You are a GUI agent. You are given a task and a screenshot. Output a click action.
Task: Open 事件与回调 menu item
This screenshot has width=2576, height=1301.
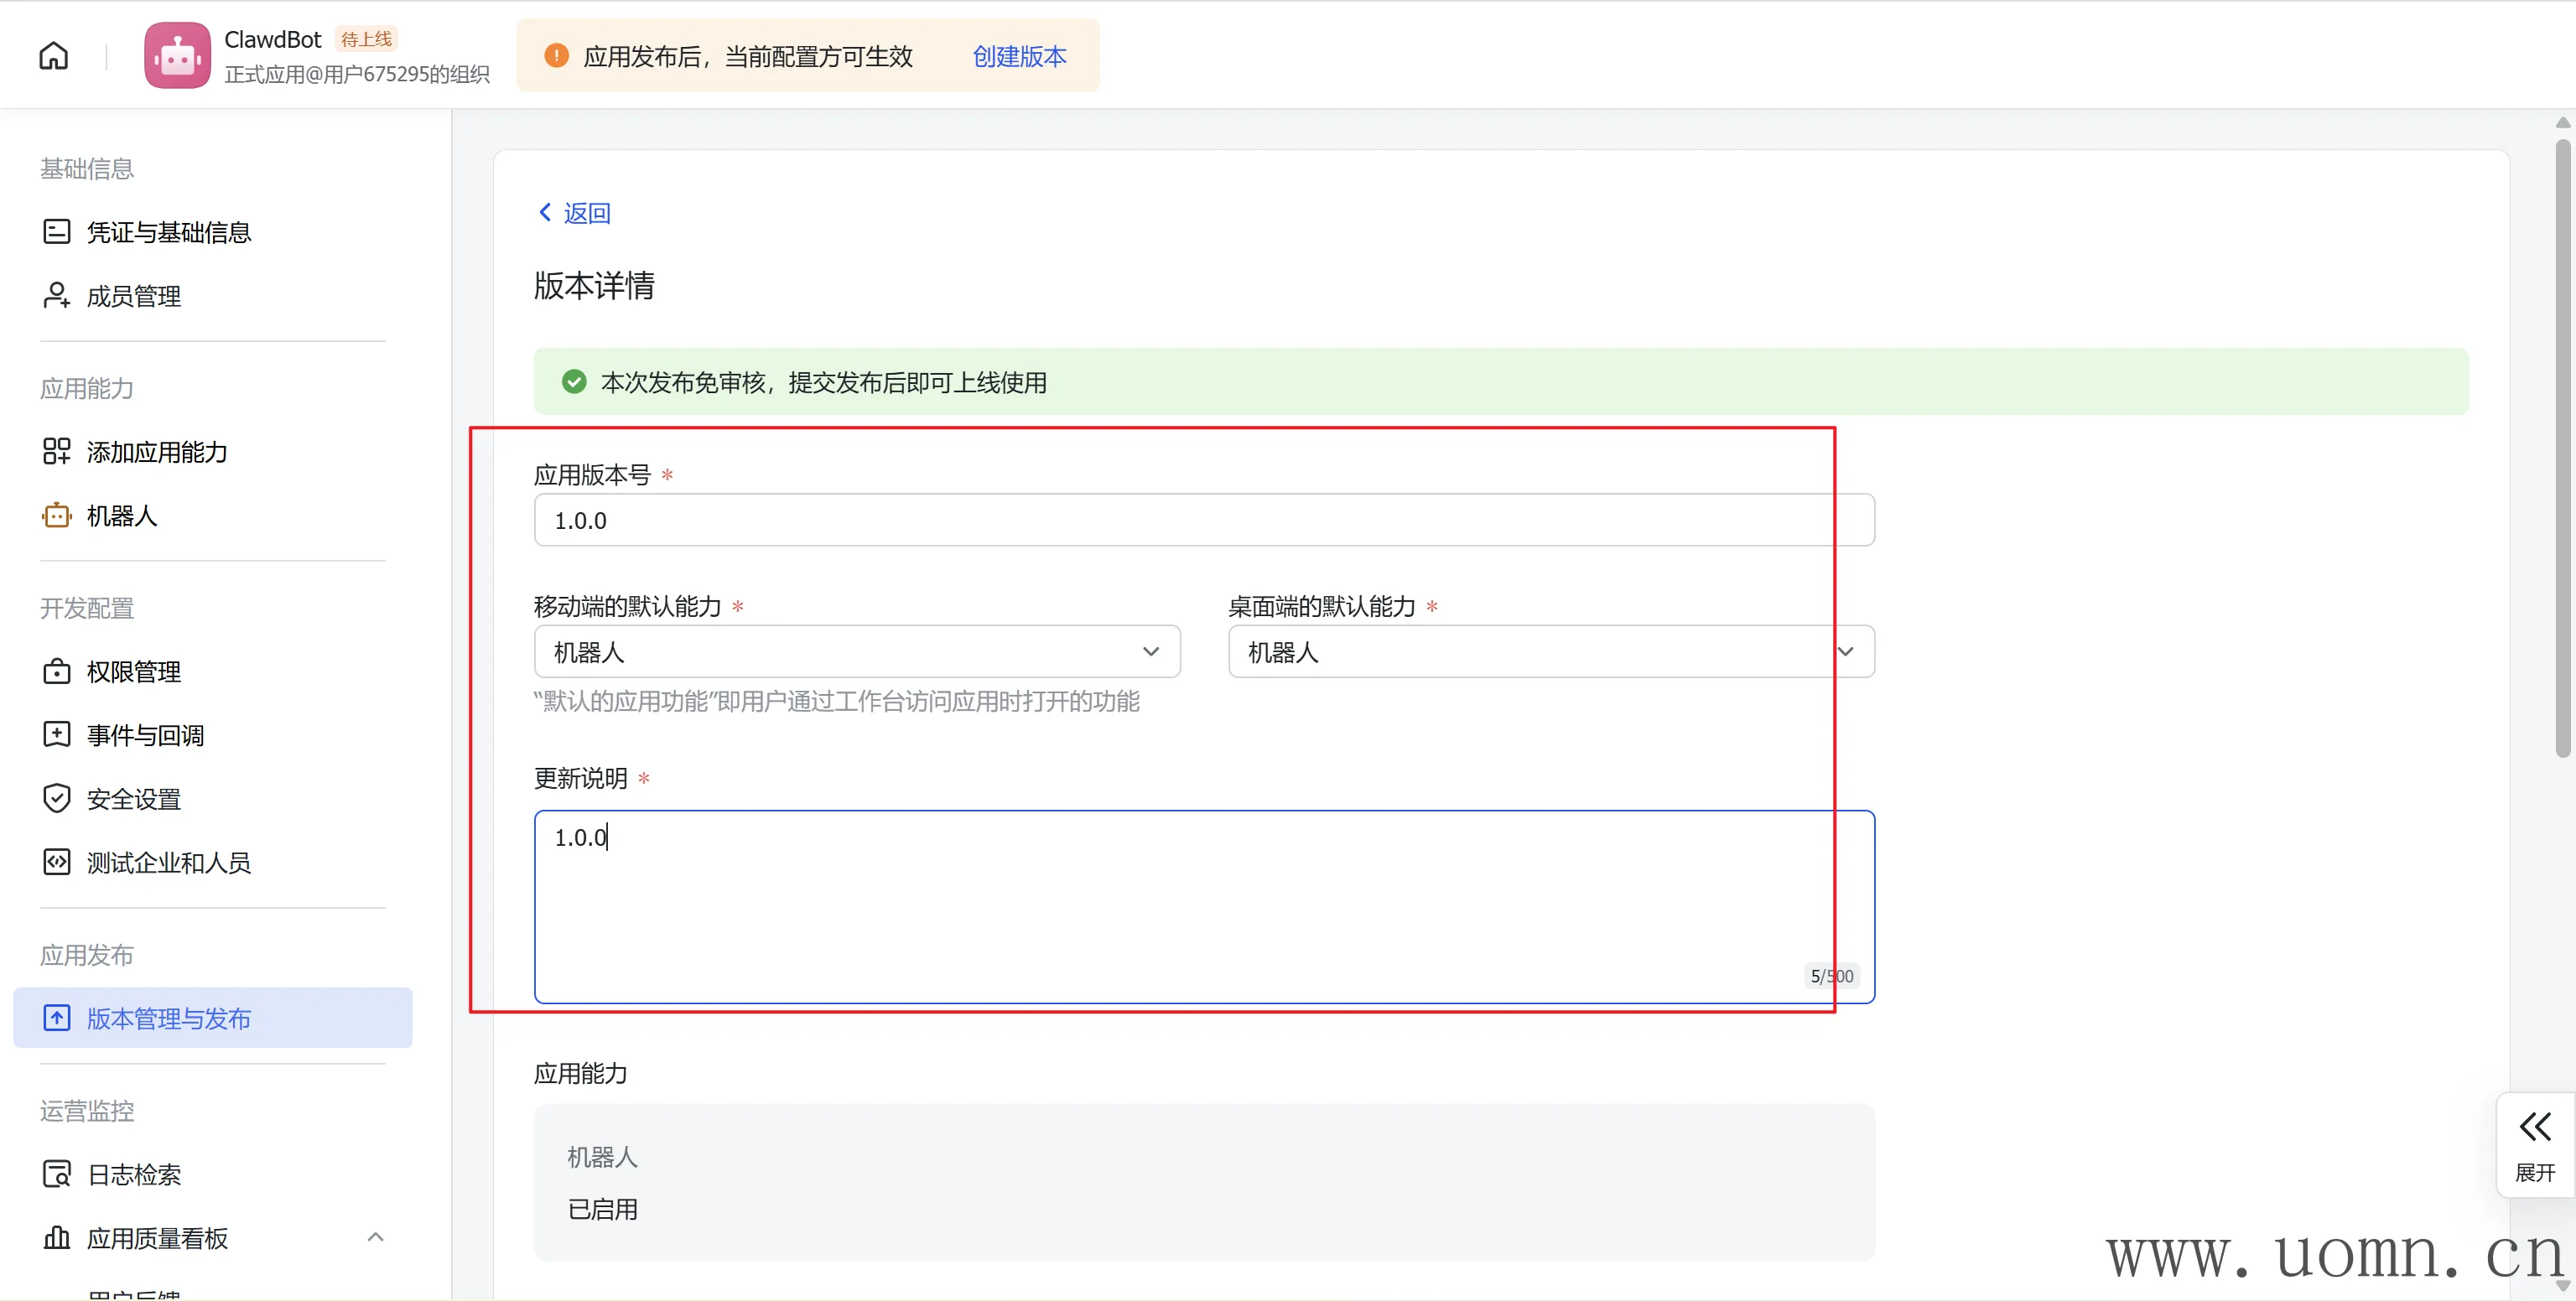pos(145,736)
